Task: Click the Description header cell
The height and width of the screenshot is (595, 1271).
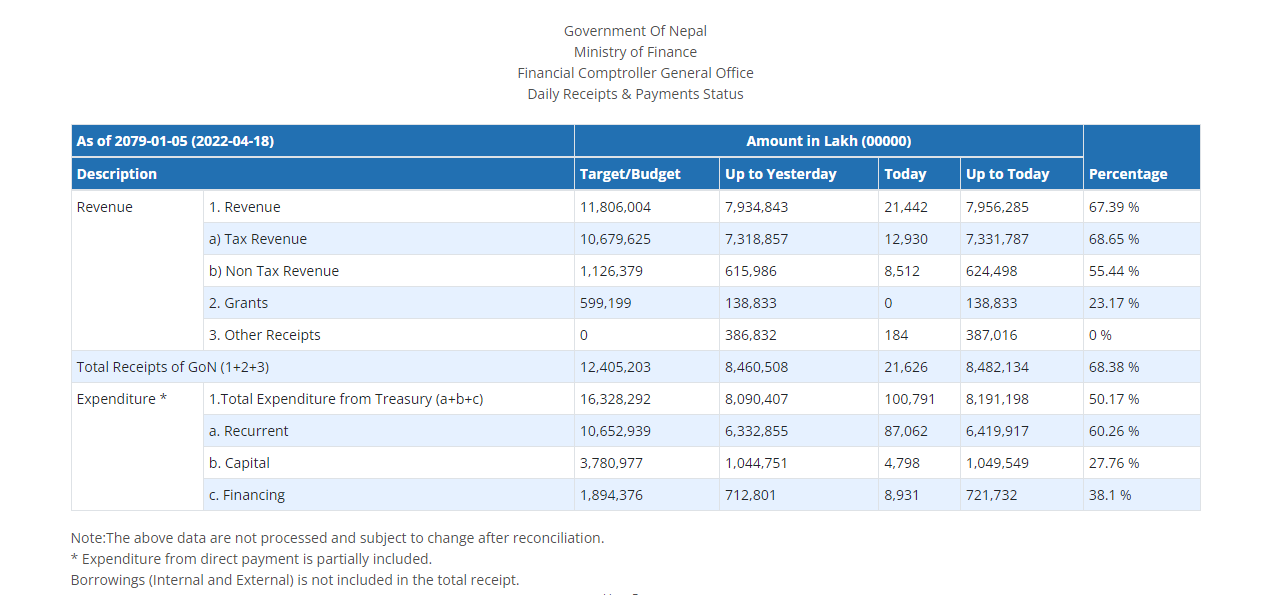Action: 117,174
